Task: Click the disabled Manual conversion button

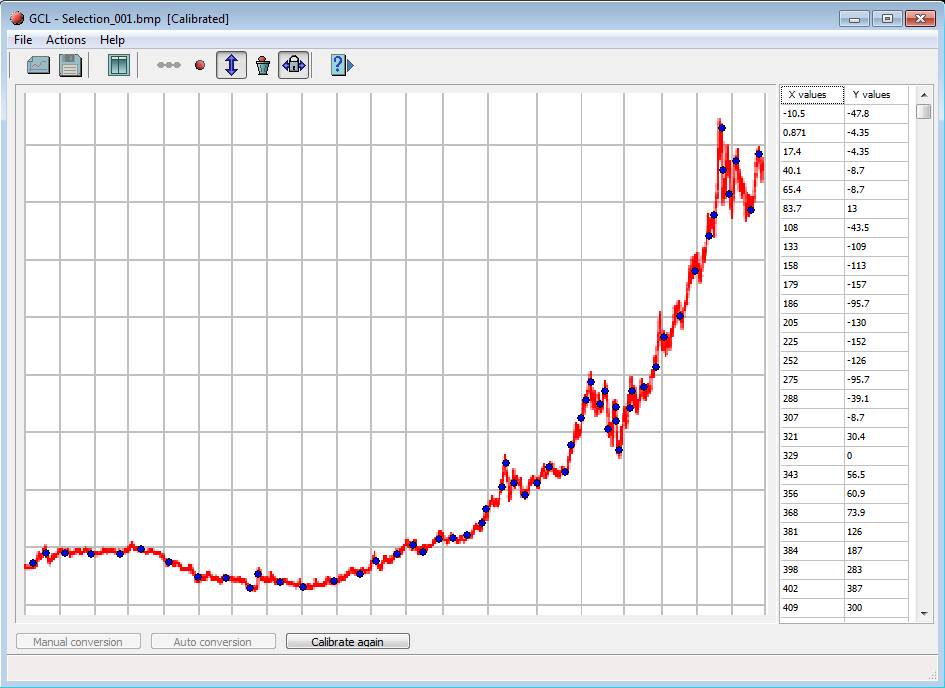Action: point(78,642)
